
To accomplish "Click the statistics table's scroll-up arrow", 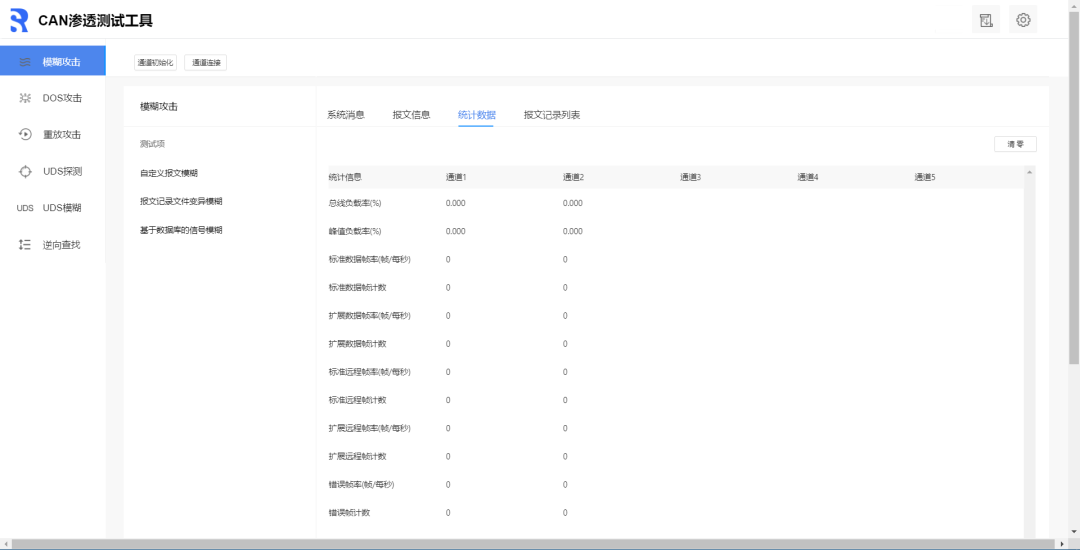I will [x=1029, y=172].
